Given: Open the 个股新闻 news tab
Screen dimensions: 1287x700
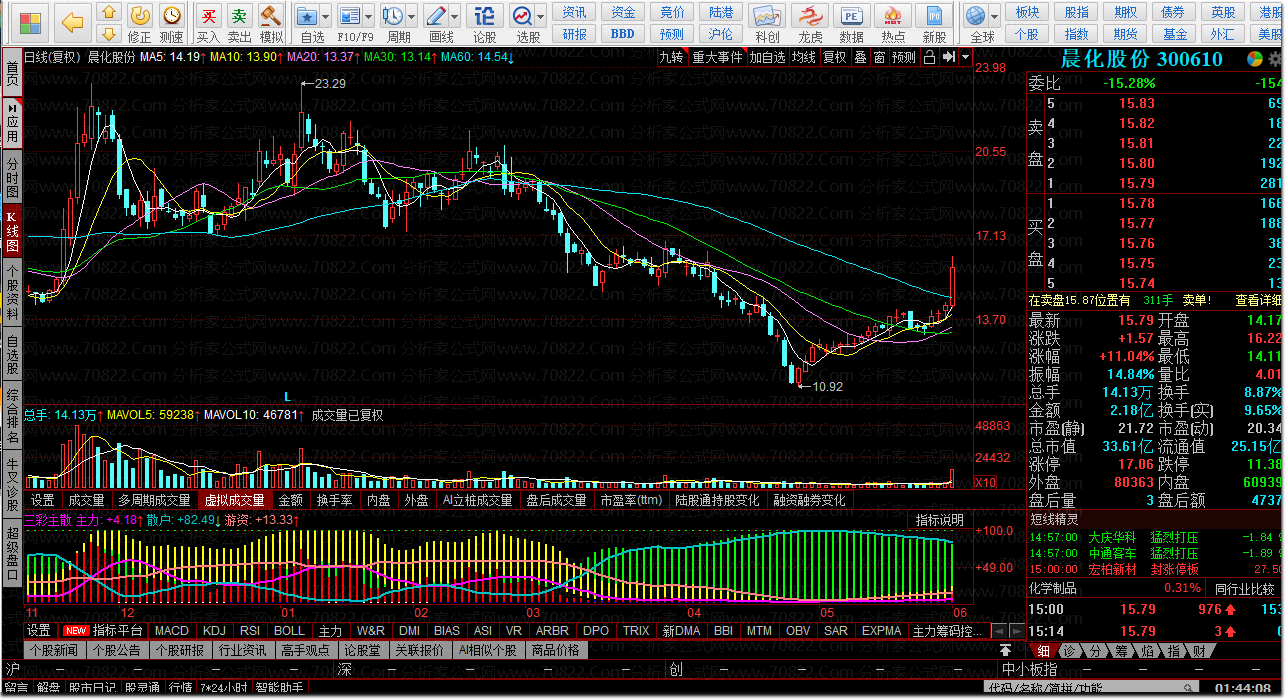Looking at the screenshot, I should coord(54,650).
